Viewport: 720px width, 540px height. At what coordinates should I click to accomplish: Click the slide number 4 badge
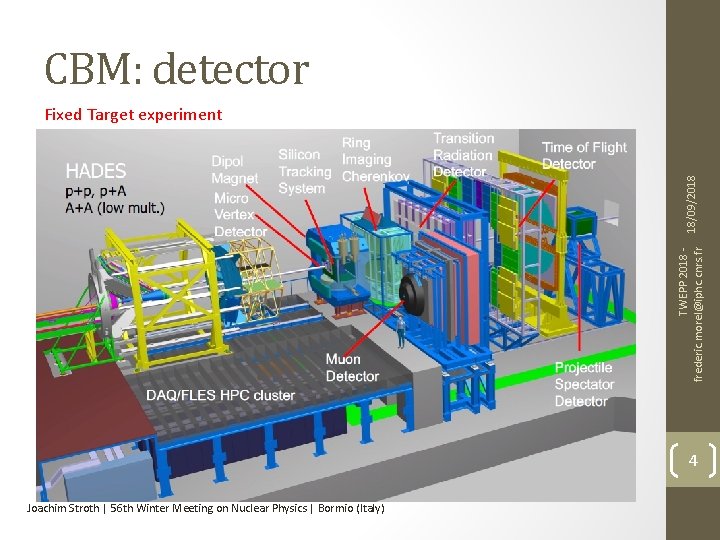(x=693, y=460)
